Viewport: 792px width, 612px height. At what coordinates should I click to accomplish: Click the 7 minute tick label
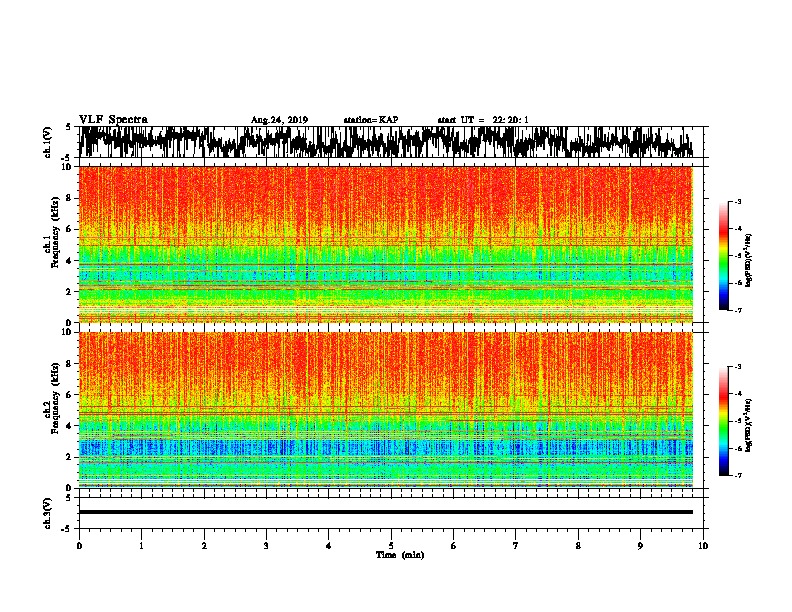[x=516, y=545]
